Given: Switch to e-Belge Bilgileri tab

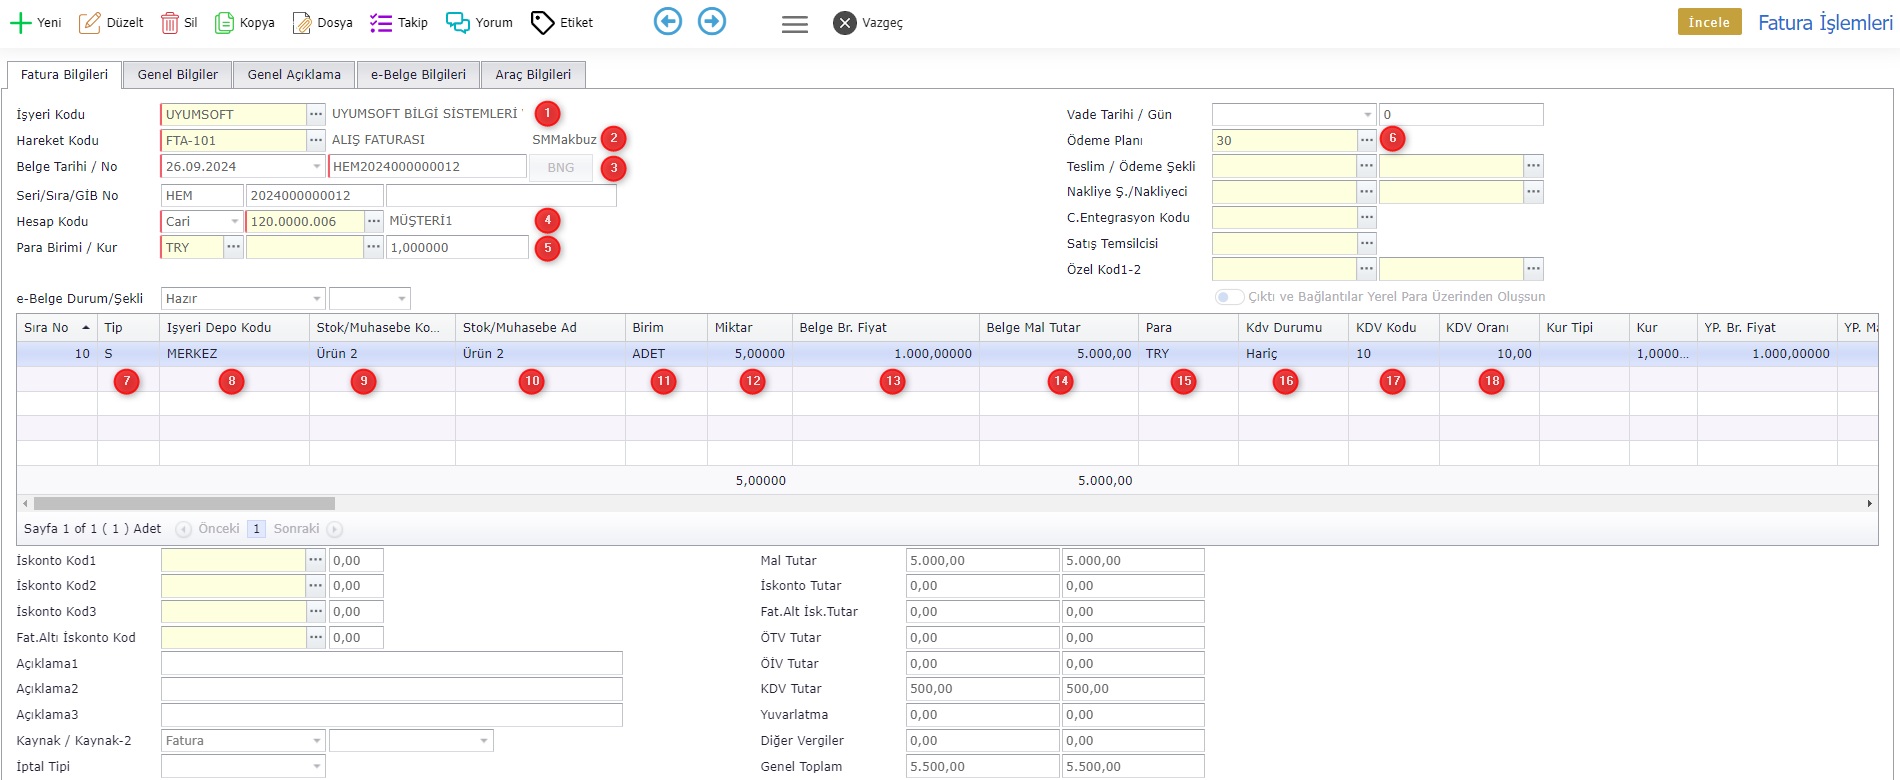Looking at the screenshot, I should tap(418, 74).
